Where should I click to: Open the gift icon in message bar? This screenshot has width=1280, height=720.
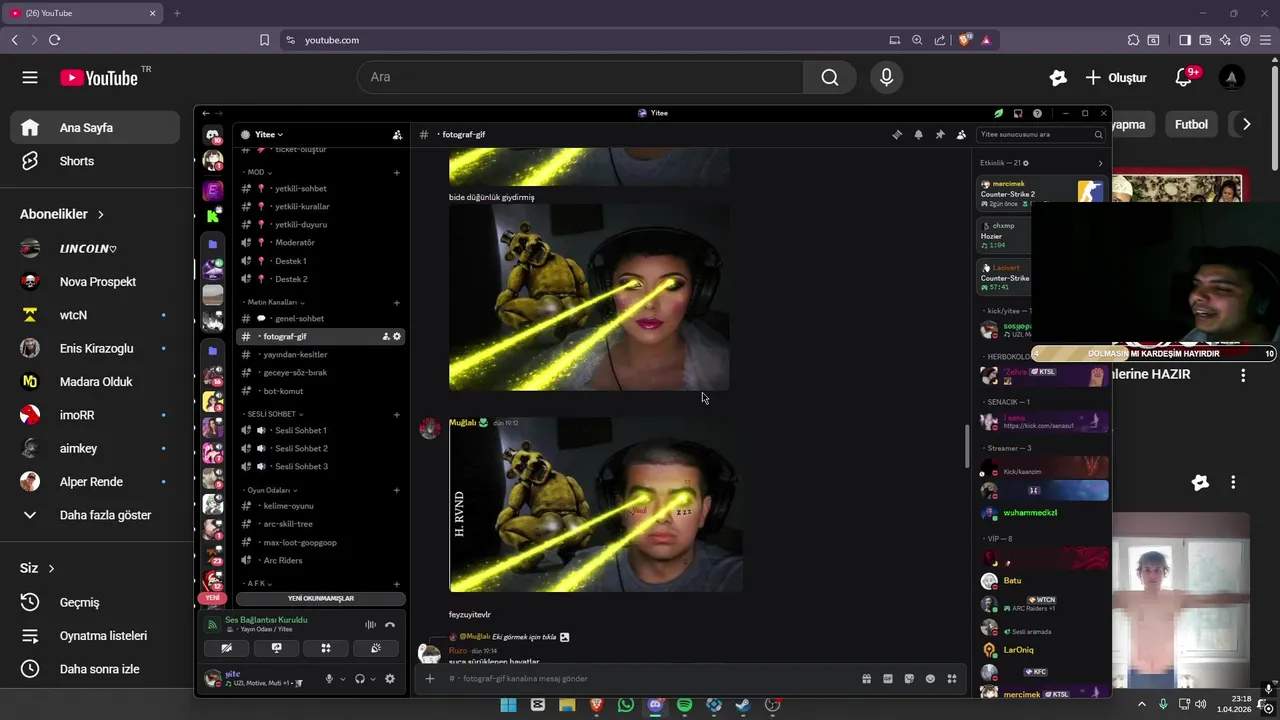click(x=866, y=679)
